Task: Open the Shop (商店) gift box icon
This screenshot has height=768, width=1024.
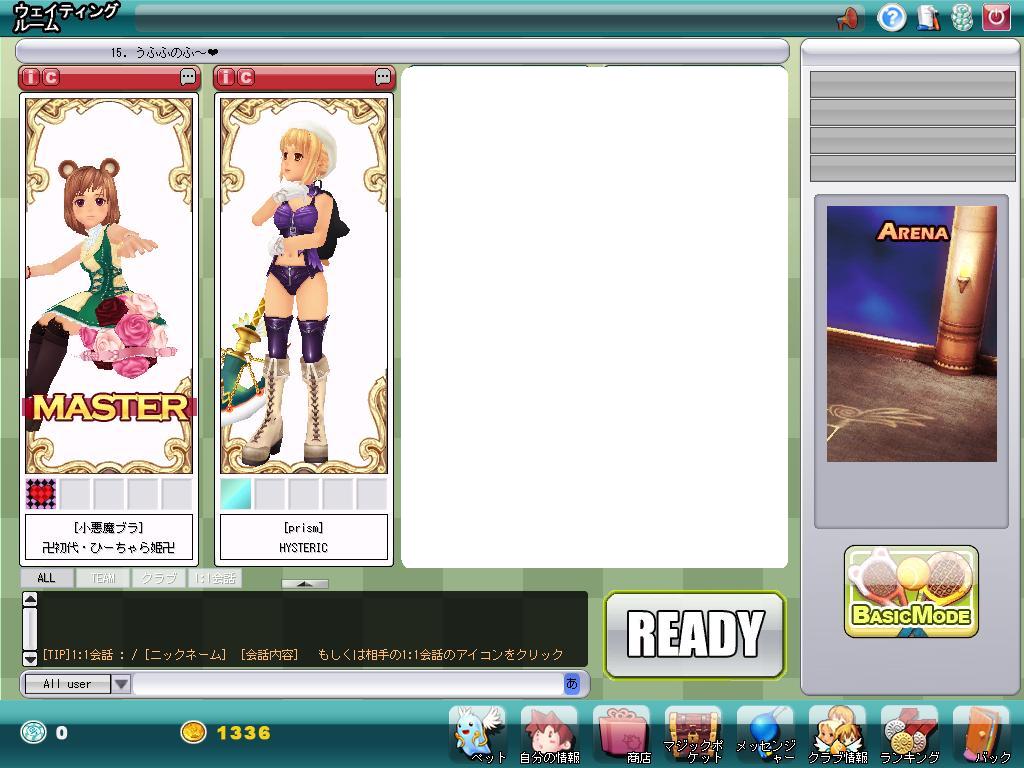Action: click(621, 732)
